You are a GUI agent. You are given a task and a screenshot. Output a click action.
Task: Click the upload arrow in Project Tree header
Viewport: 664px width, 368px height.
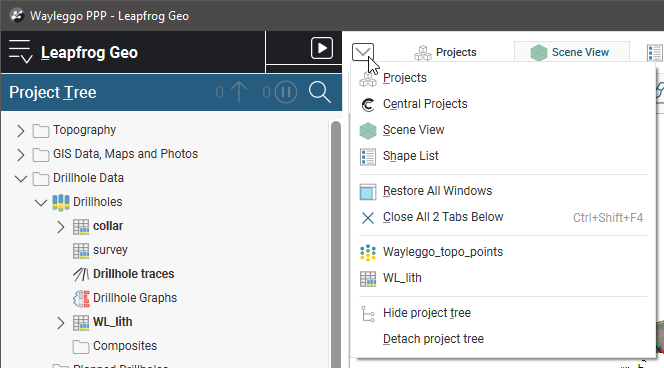[x=239, y=92]
